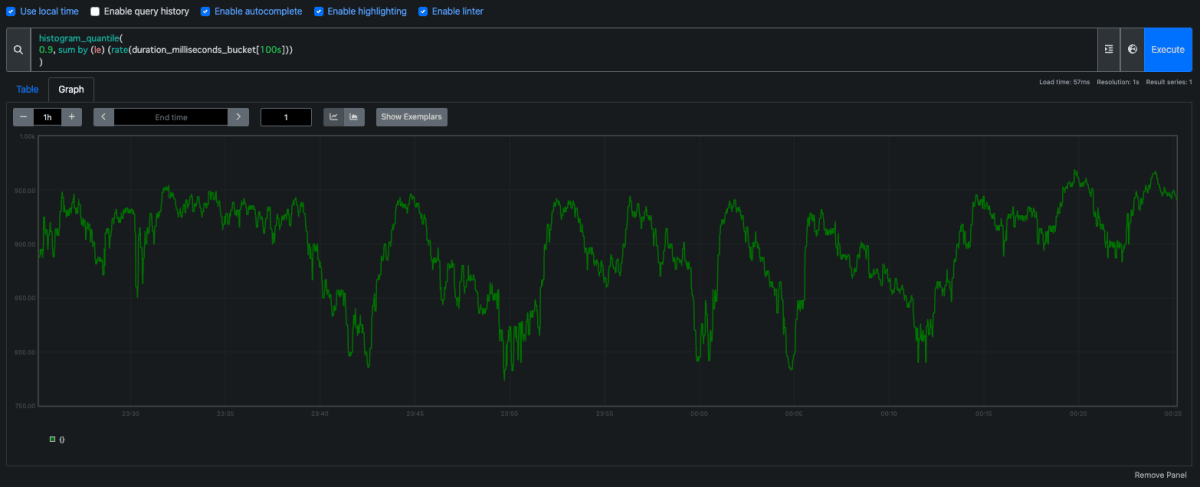Run the query with Execute button
The image size is (1200, 487).
pos(1168,49)
